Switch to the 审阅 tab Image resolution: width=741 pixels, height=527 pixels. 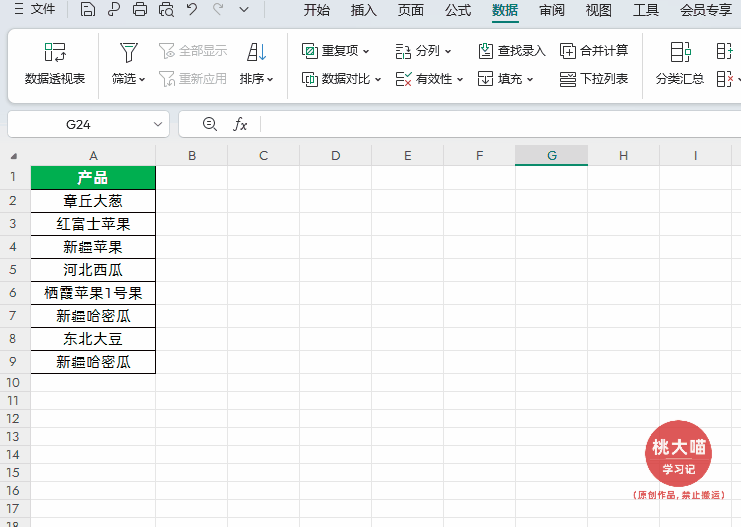coord(552,10)
